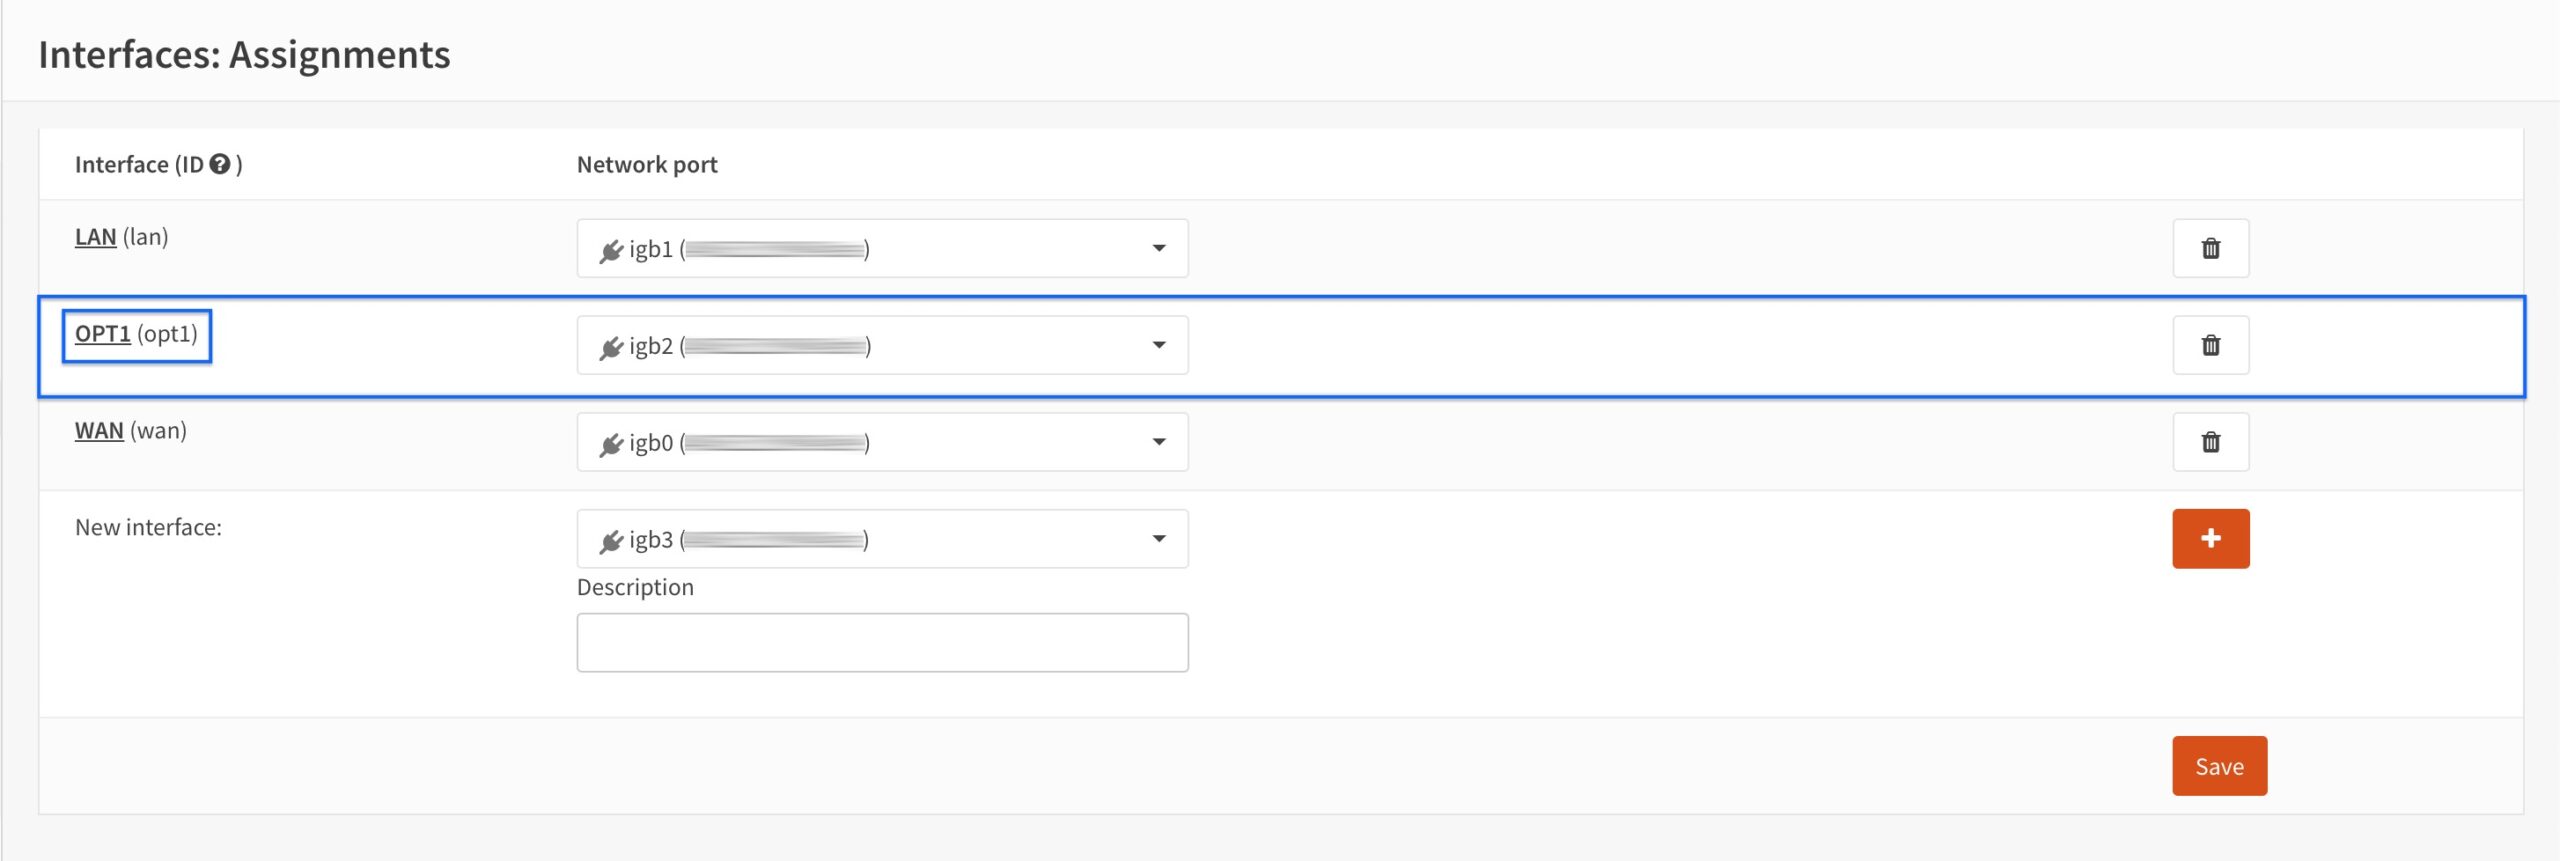Click the plug icon in the igb1 selector

click(x=611, y=250)
